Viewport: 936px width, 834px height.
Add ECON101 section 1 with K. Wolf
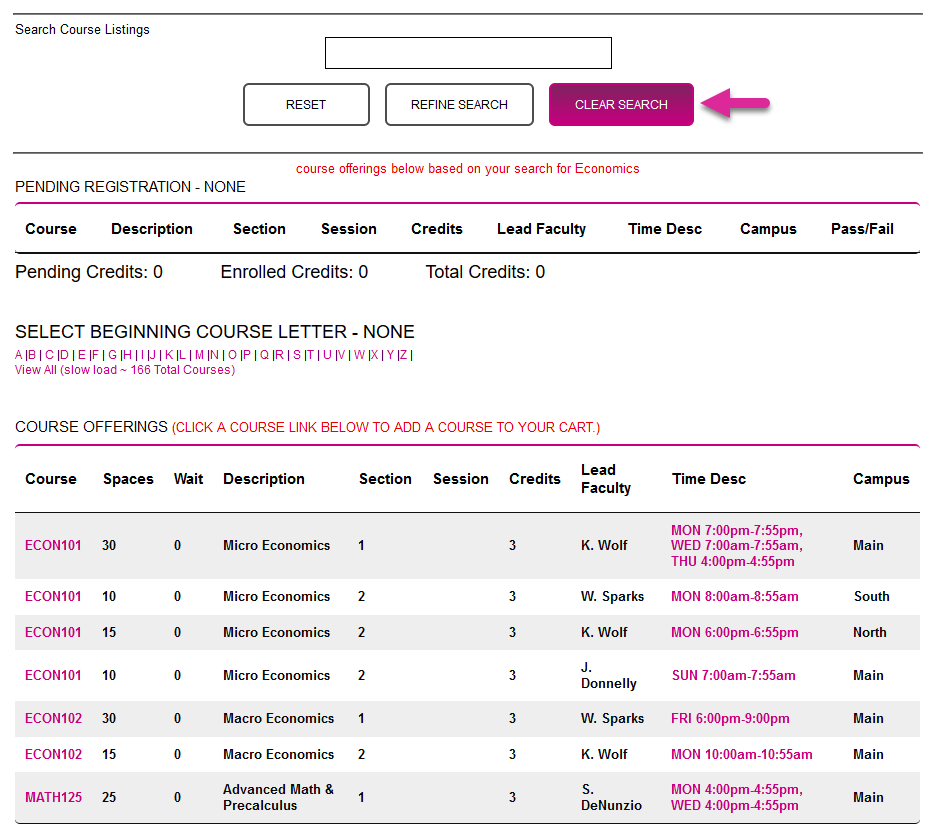(x=53, y=546)
